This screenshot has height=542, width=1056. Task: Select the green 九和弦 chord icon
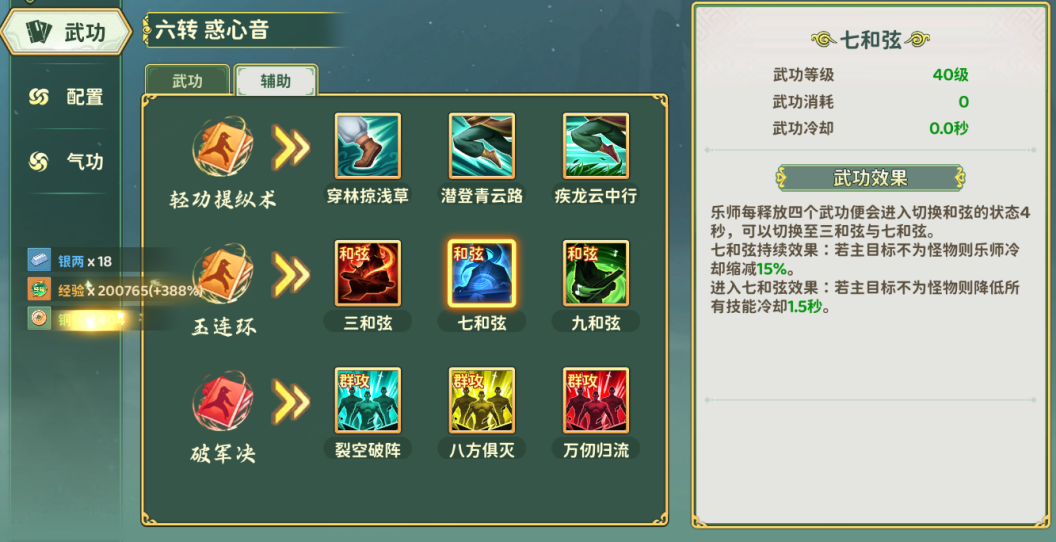pyautogui.click(x=596, y=273)
